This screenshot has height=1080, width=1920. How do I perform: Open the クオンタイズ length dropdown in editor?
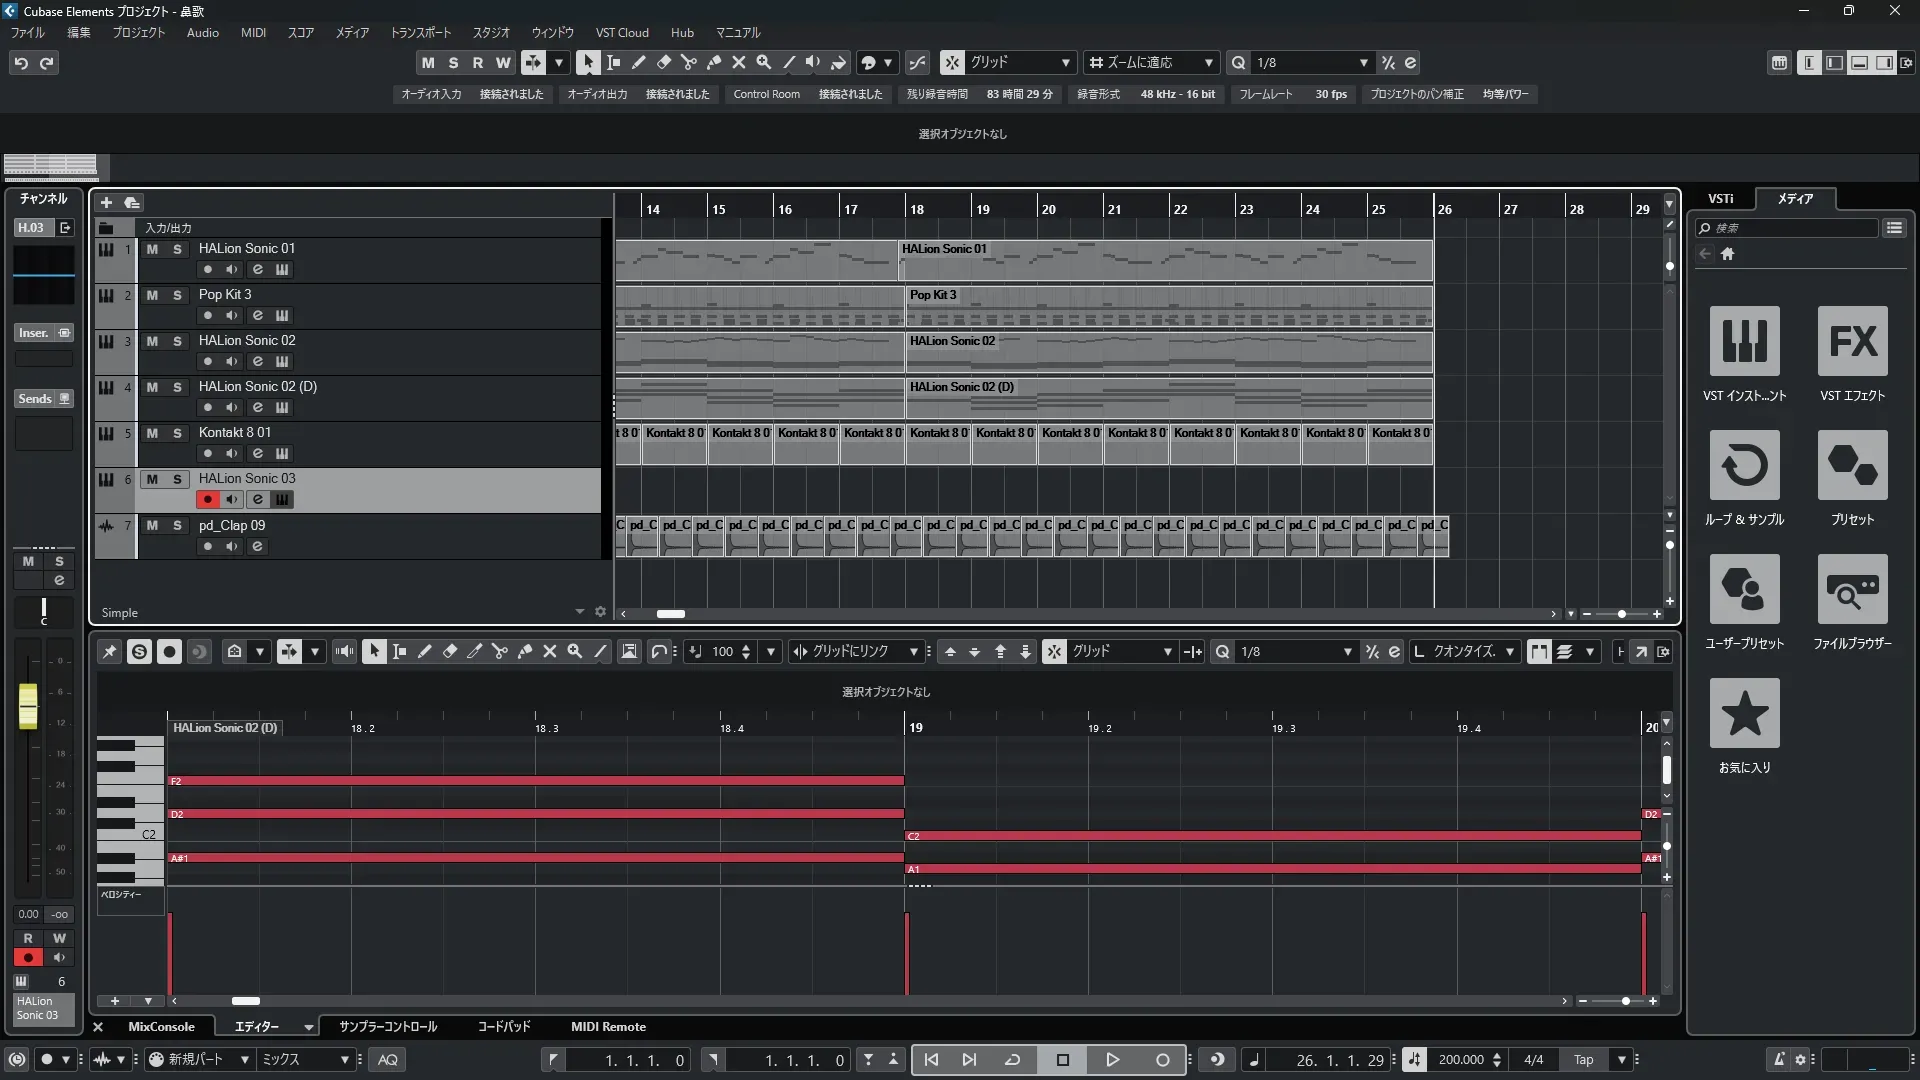(1509, 651)
